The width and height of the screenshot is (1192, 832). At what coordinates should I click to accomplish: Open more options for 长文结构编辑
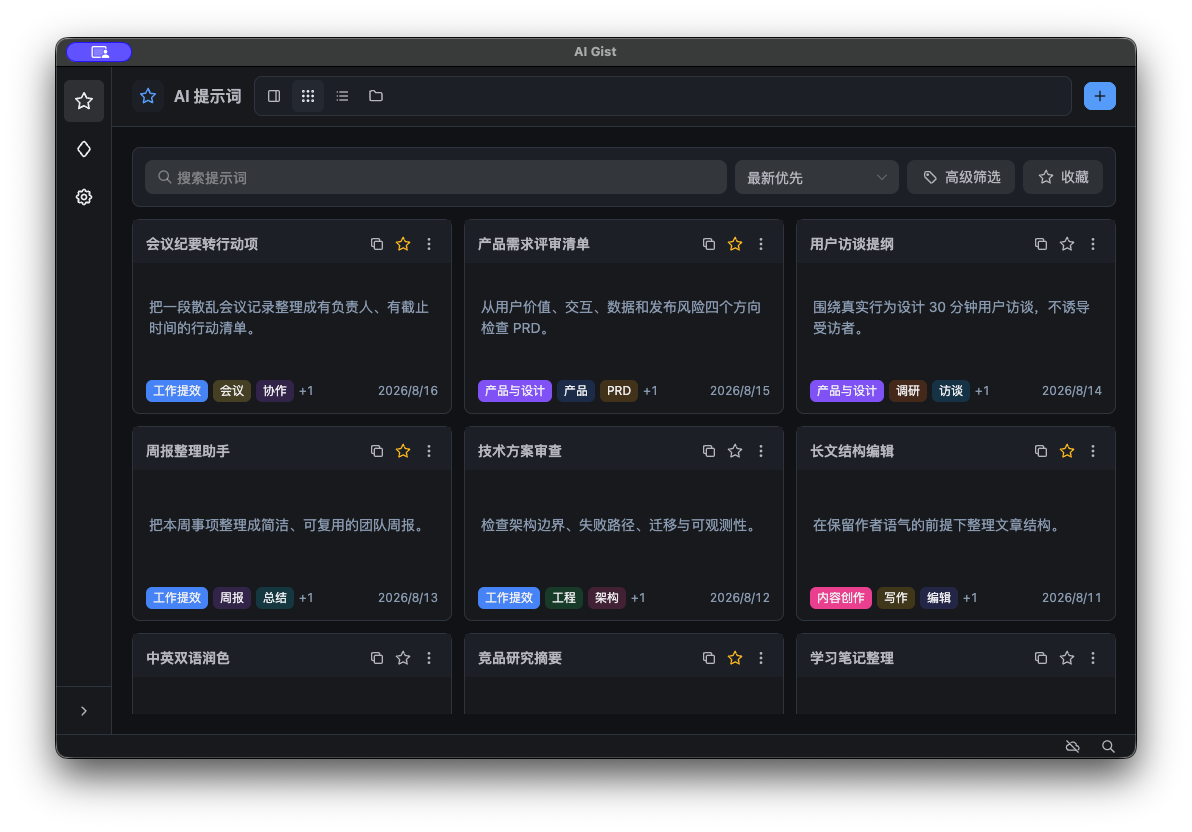[1093, 451]
